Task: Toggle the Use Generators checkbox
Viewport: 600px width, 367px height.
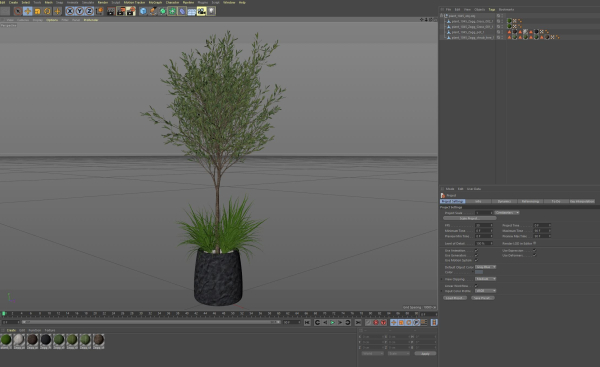Action: point(476,255)
